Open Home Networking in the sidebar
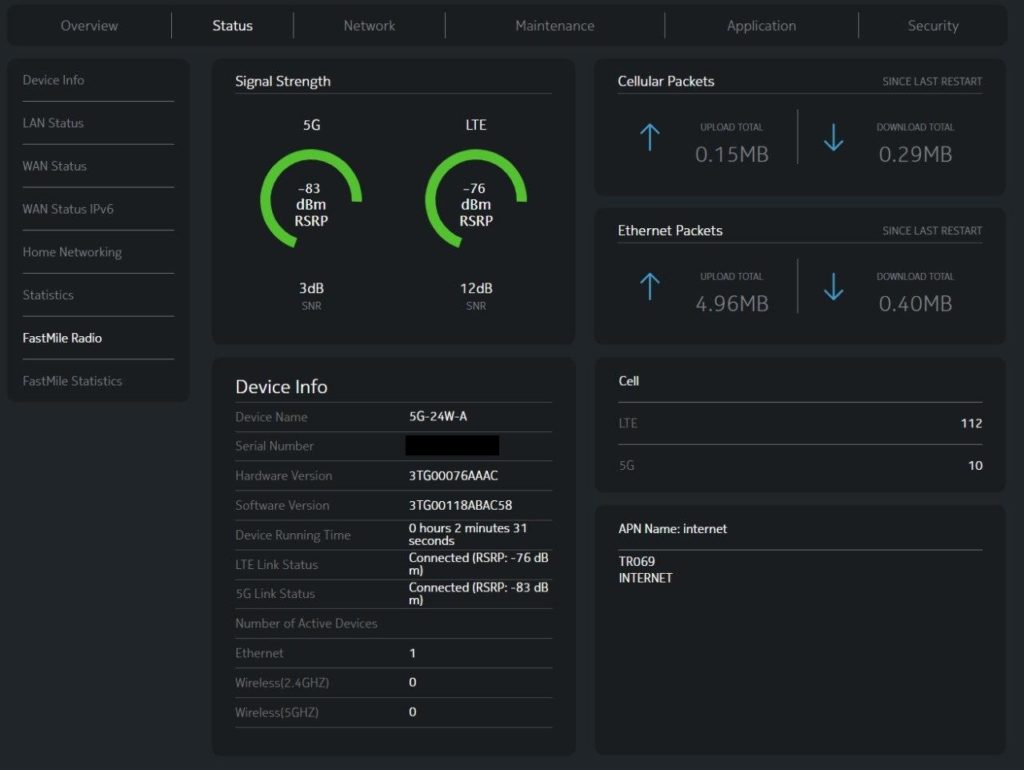Viewport: 1024px width, 770px height. pos(72,252)
